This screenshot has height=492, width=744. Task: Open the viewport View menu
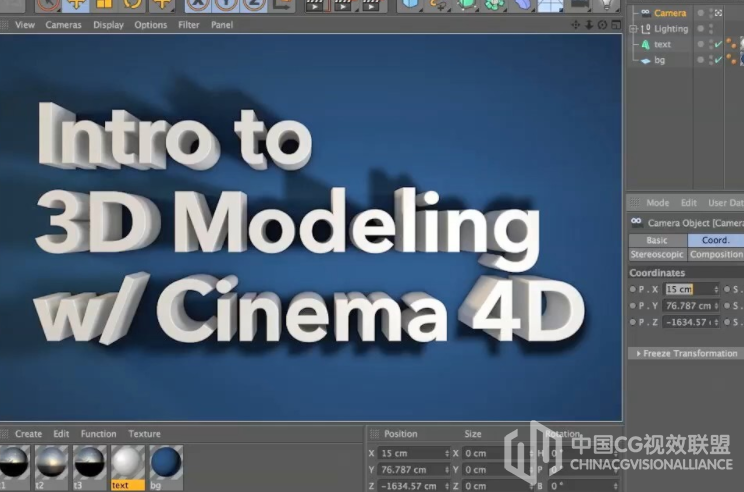(25, 25)
